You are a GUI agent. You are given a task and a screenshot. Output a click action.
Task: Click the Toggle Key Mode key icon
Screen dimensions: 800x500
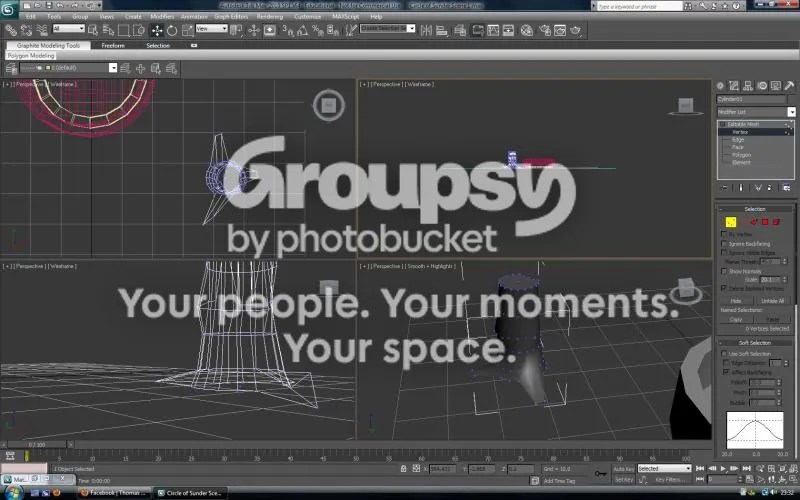tap(601, 474)
